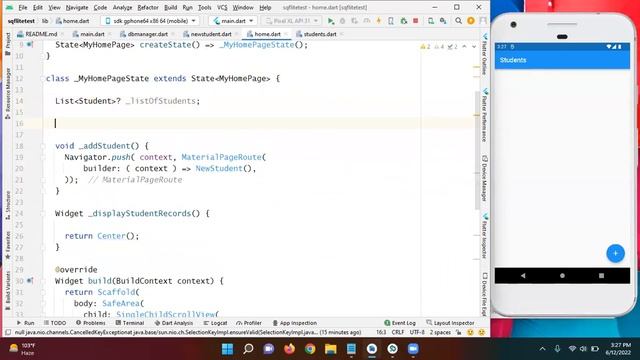Viewport: 640px width, 360px height.
Task: Fold the _addStudent method at line 18
Action: [x=43, y=146]
